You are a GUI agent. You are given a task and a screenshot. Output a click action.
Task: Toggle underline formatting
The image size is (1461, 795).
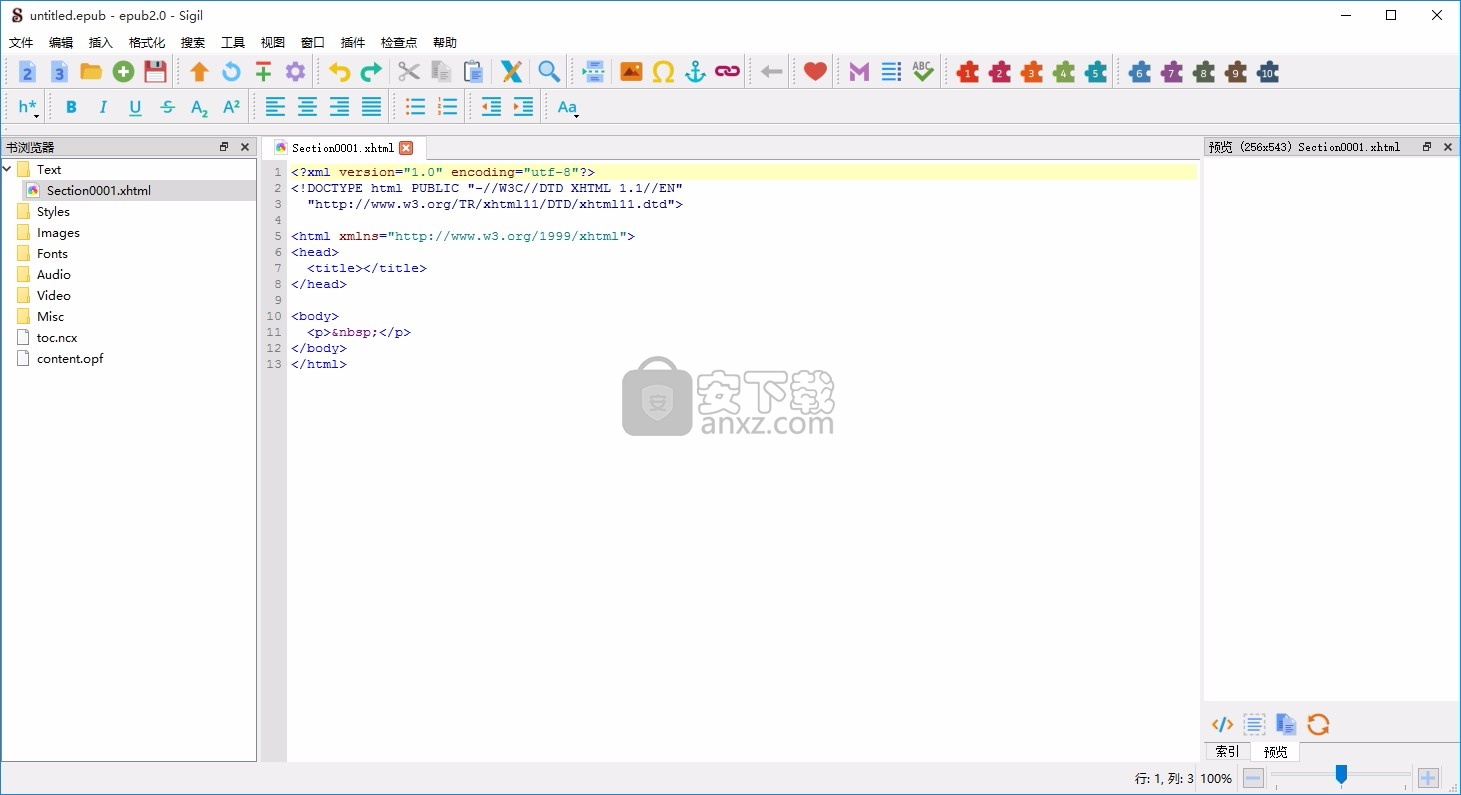(135, 107)
